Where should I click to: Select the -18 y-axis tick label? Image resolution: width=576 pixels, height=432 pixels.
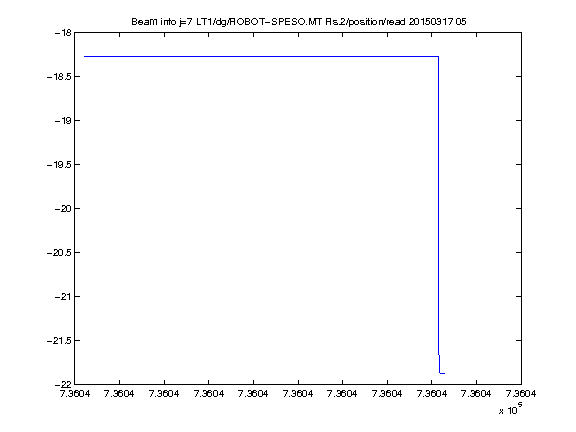pos(63,33)
